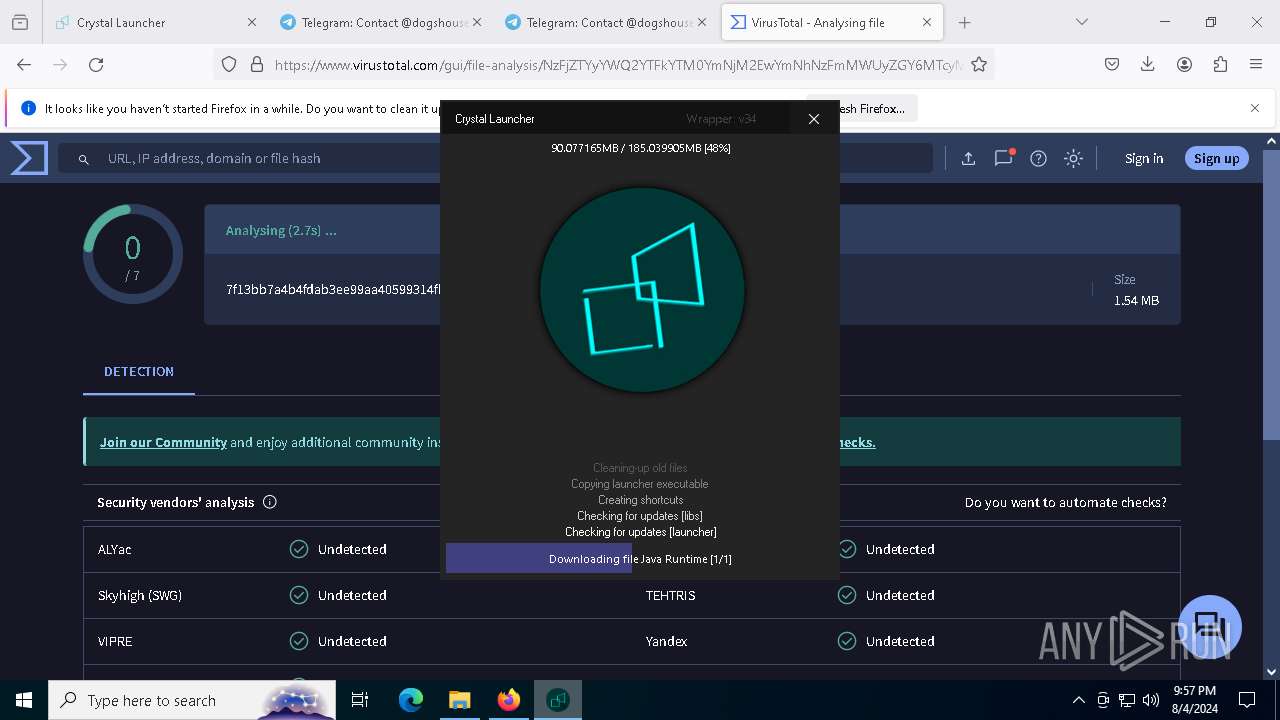Reload the page with the refresh icon
The width and height of the screenshot is (1280, 720).
[x=96, y=64]
